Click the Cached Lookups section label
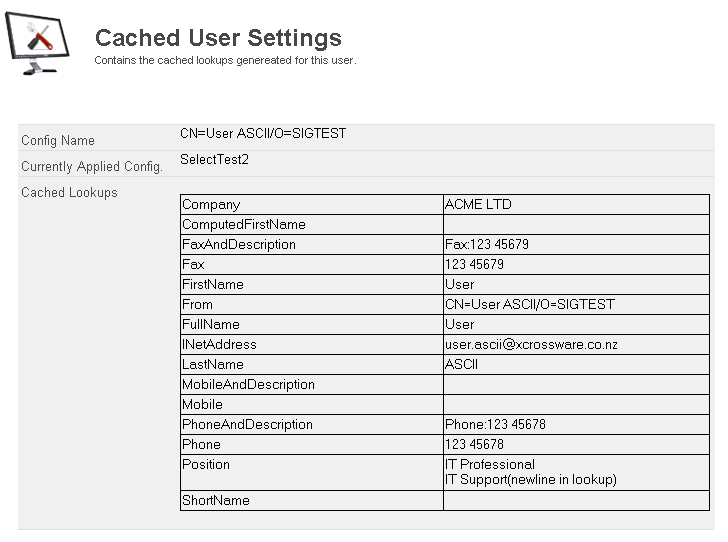 click(69, 193)
